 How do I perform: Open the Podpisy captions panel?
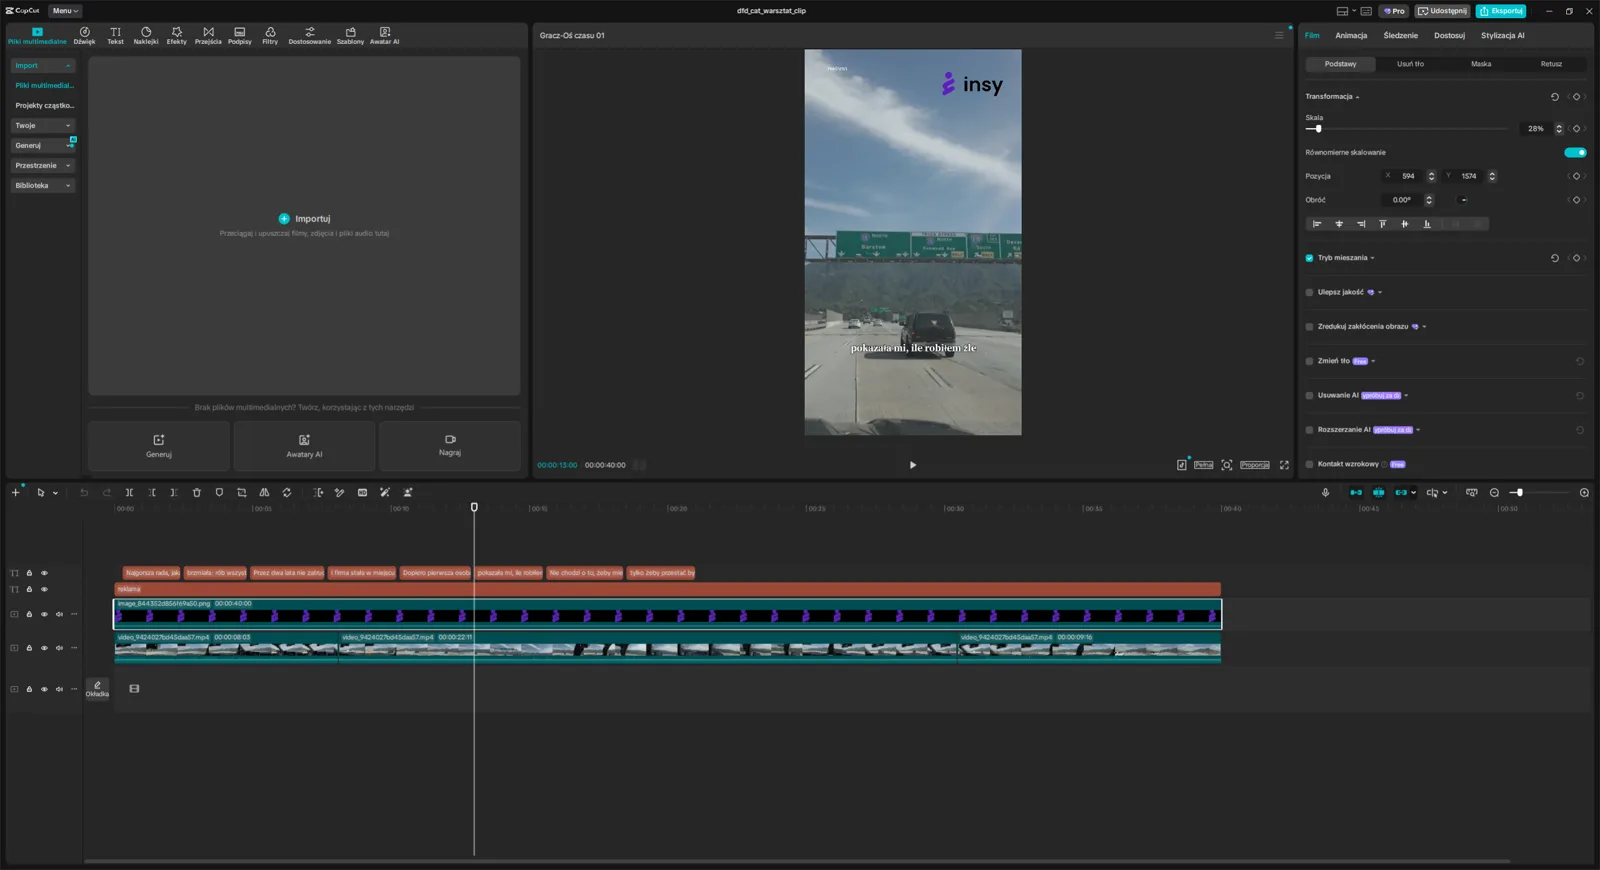coord(240,36)
